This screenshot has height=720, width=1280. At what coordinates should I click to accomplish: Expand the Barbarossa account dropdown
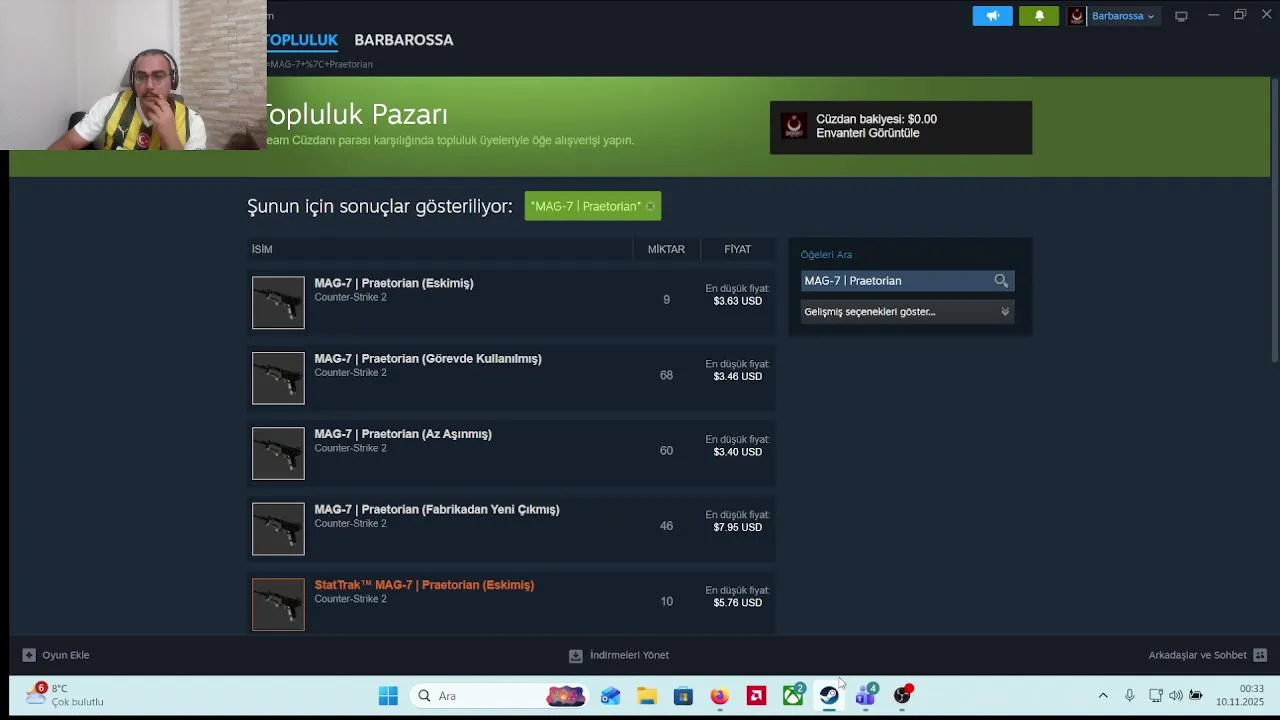[1122, 16]
